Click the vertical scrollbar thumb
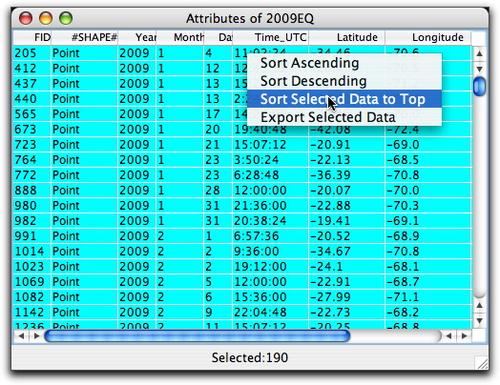The image size is (500, 385). [x=479, y=86]
